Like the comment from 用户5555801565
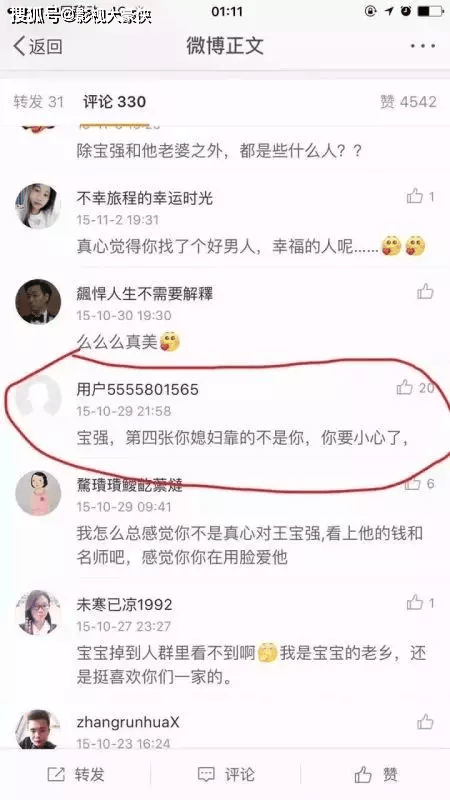The height and width of the screenshot is (800, 450). 414,388
